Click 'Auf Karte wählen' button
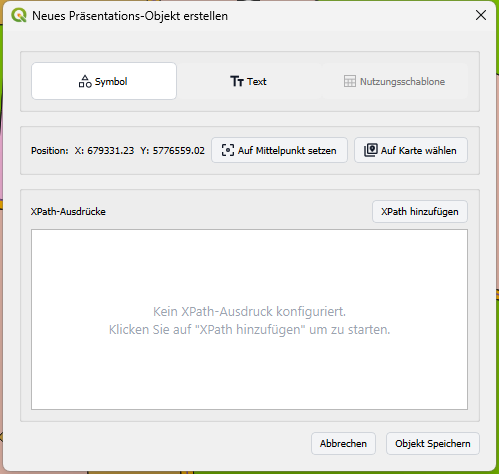 tap(411, 150)
